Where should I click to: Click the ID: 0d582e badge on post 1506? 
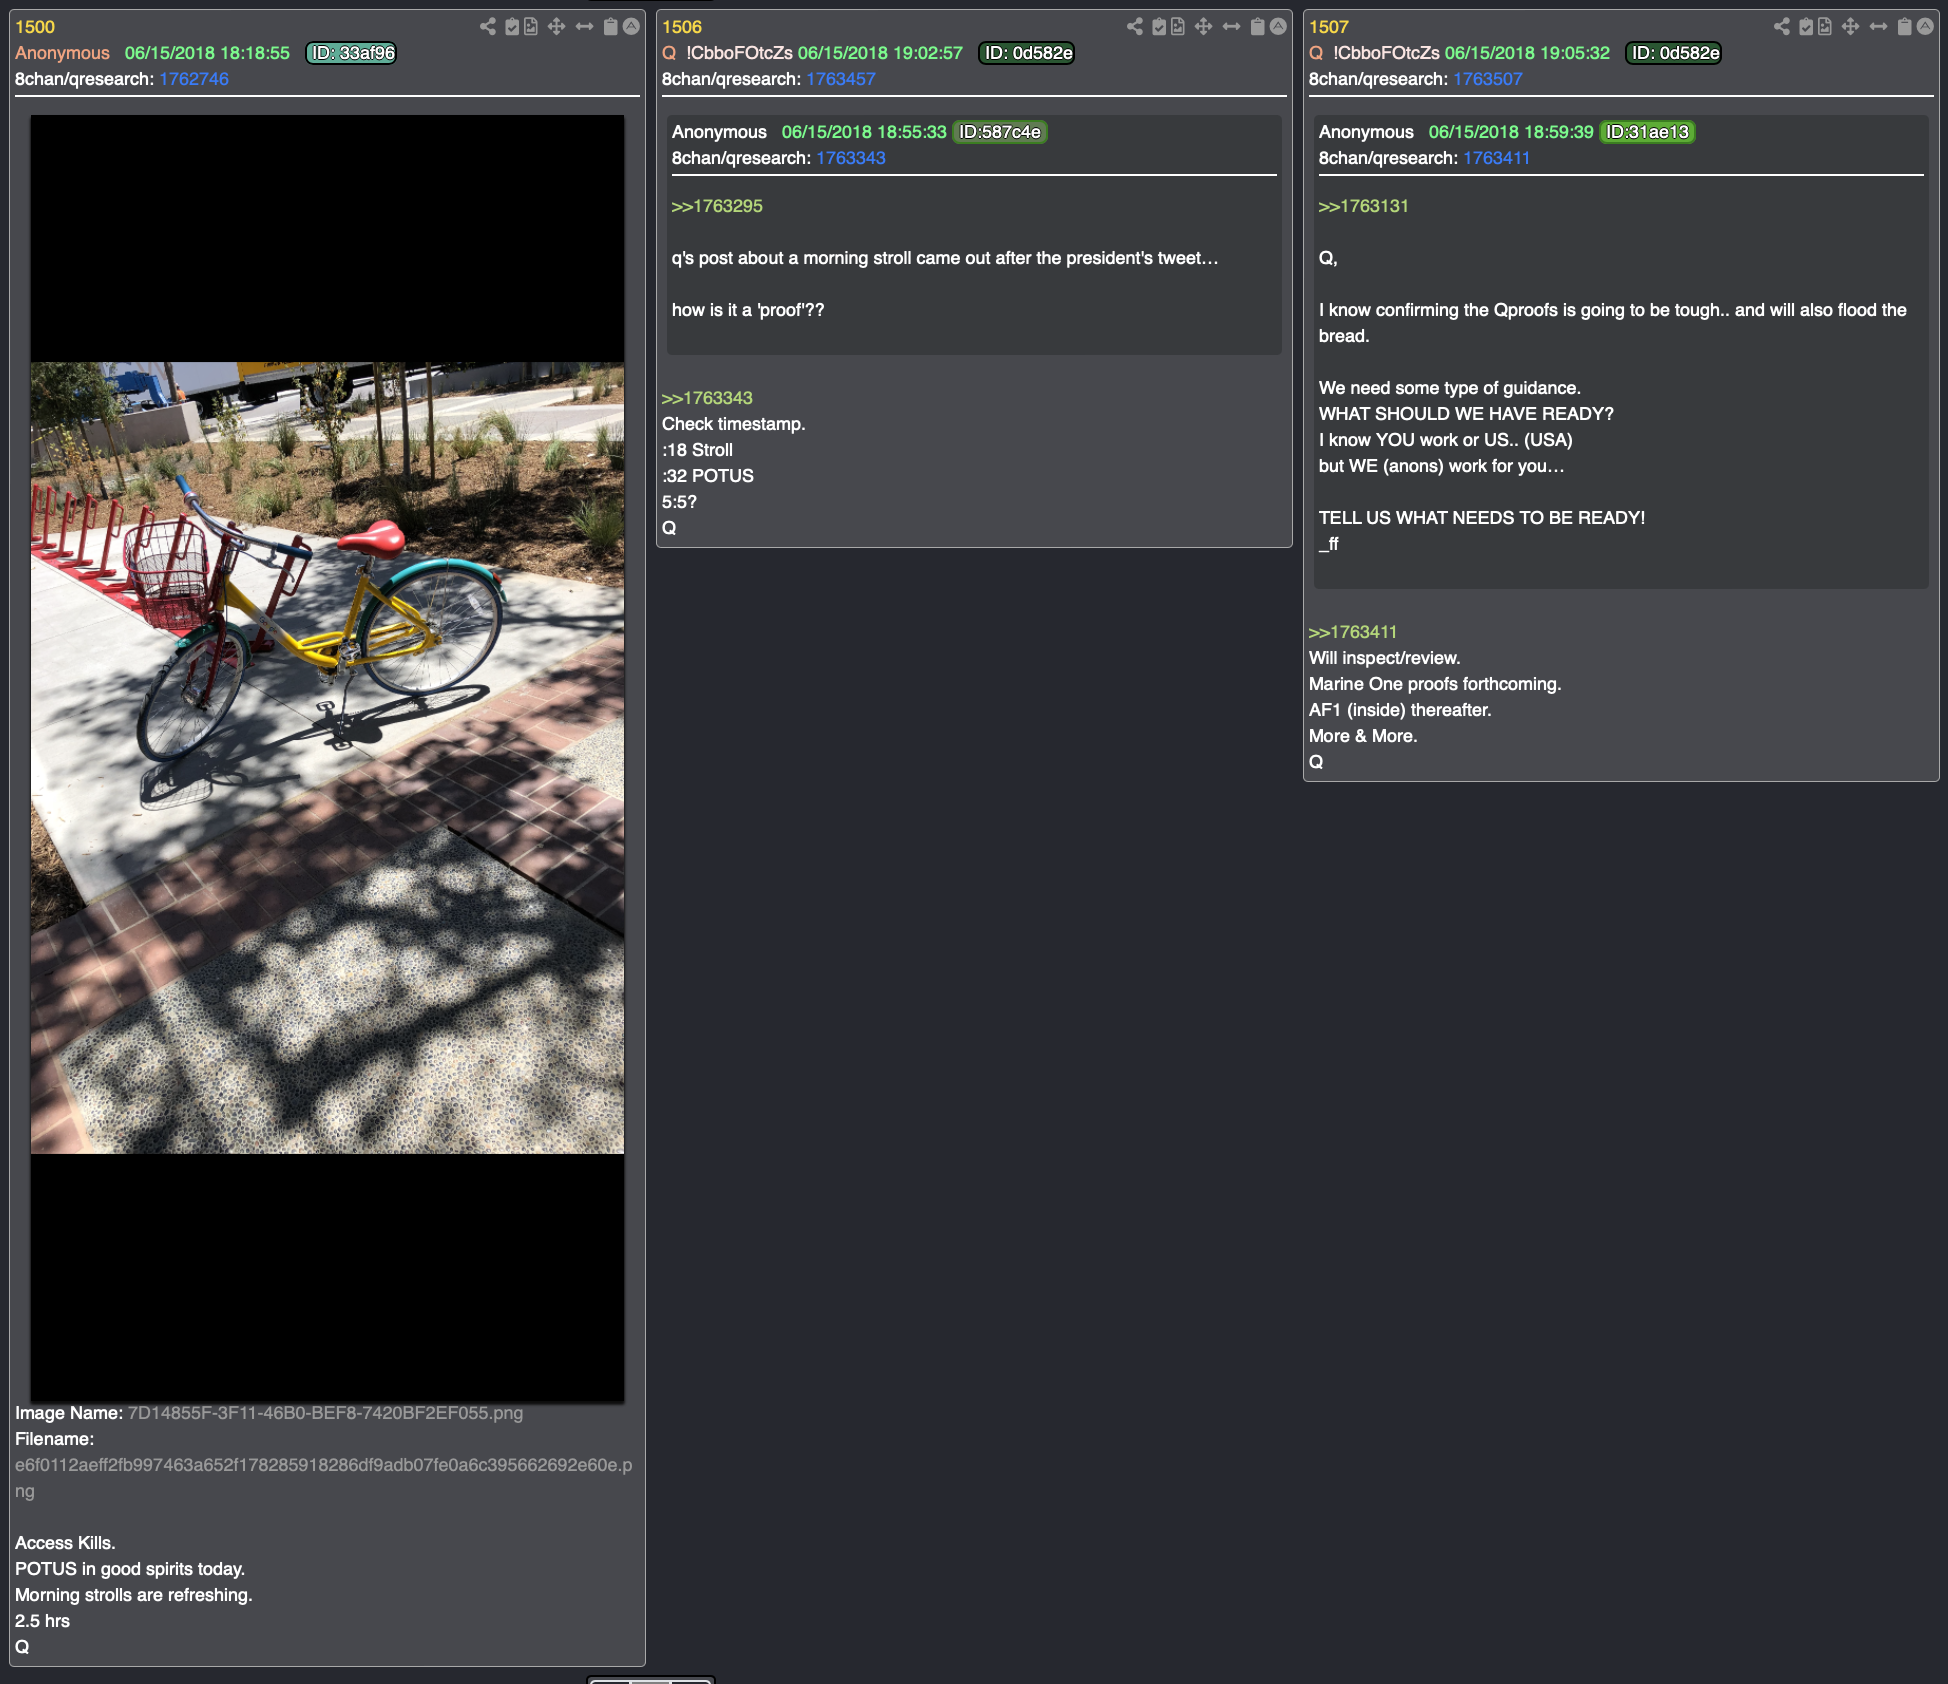[x=1026, y=53]
